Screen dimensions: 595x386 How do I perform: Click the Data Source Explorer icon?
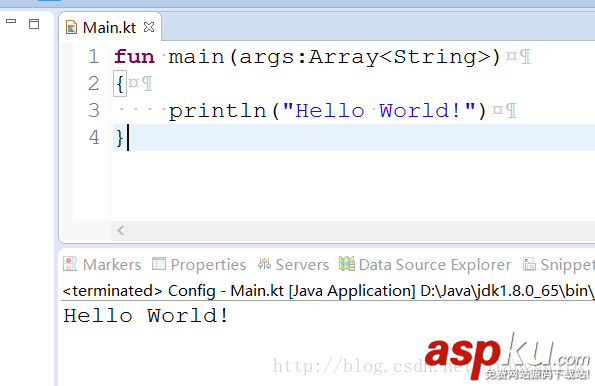[x=346, y=263]
